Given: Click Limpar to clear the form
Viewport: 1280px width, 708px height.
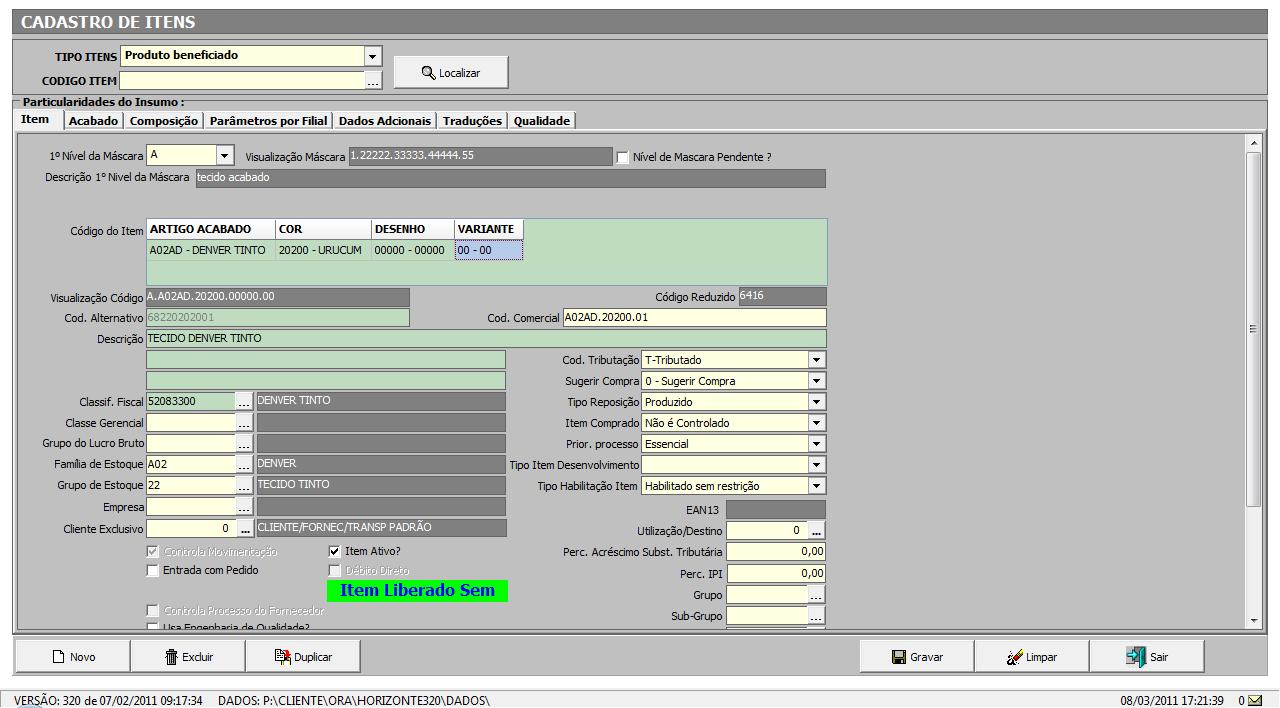Looking at the screenshot, I should tap(1031, 657).
